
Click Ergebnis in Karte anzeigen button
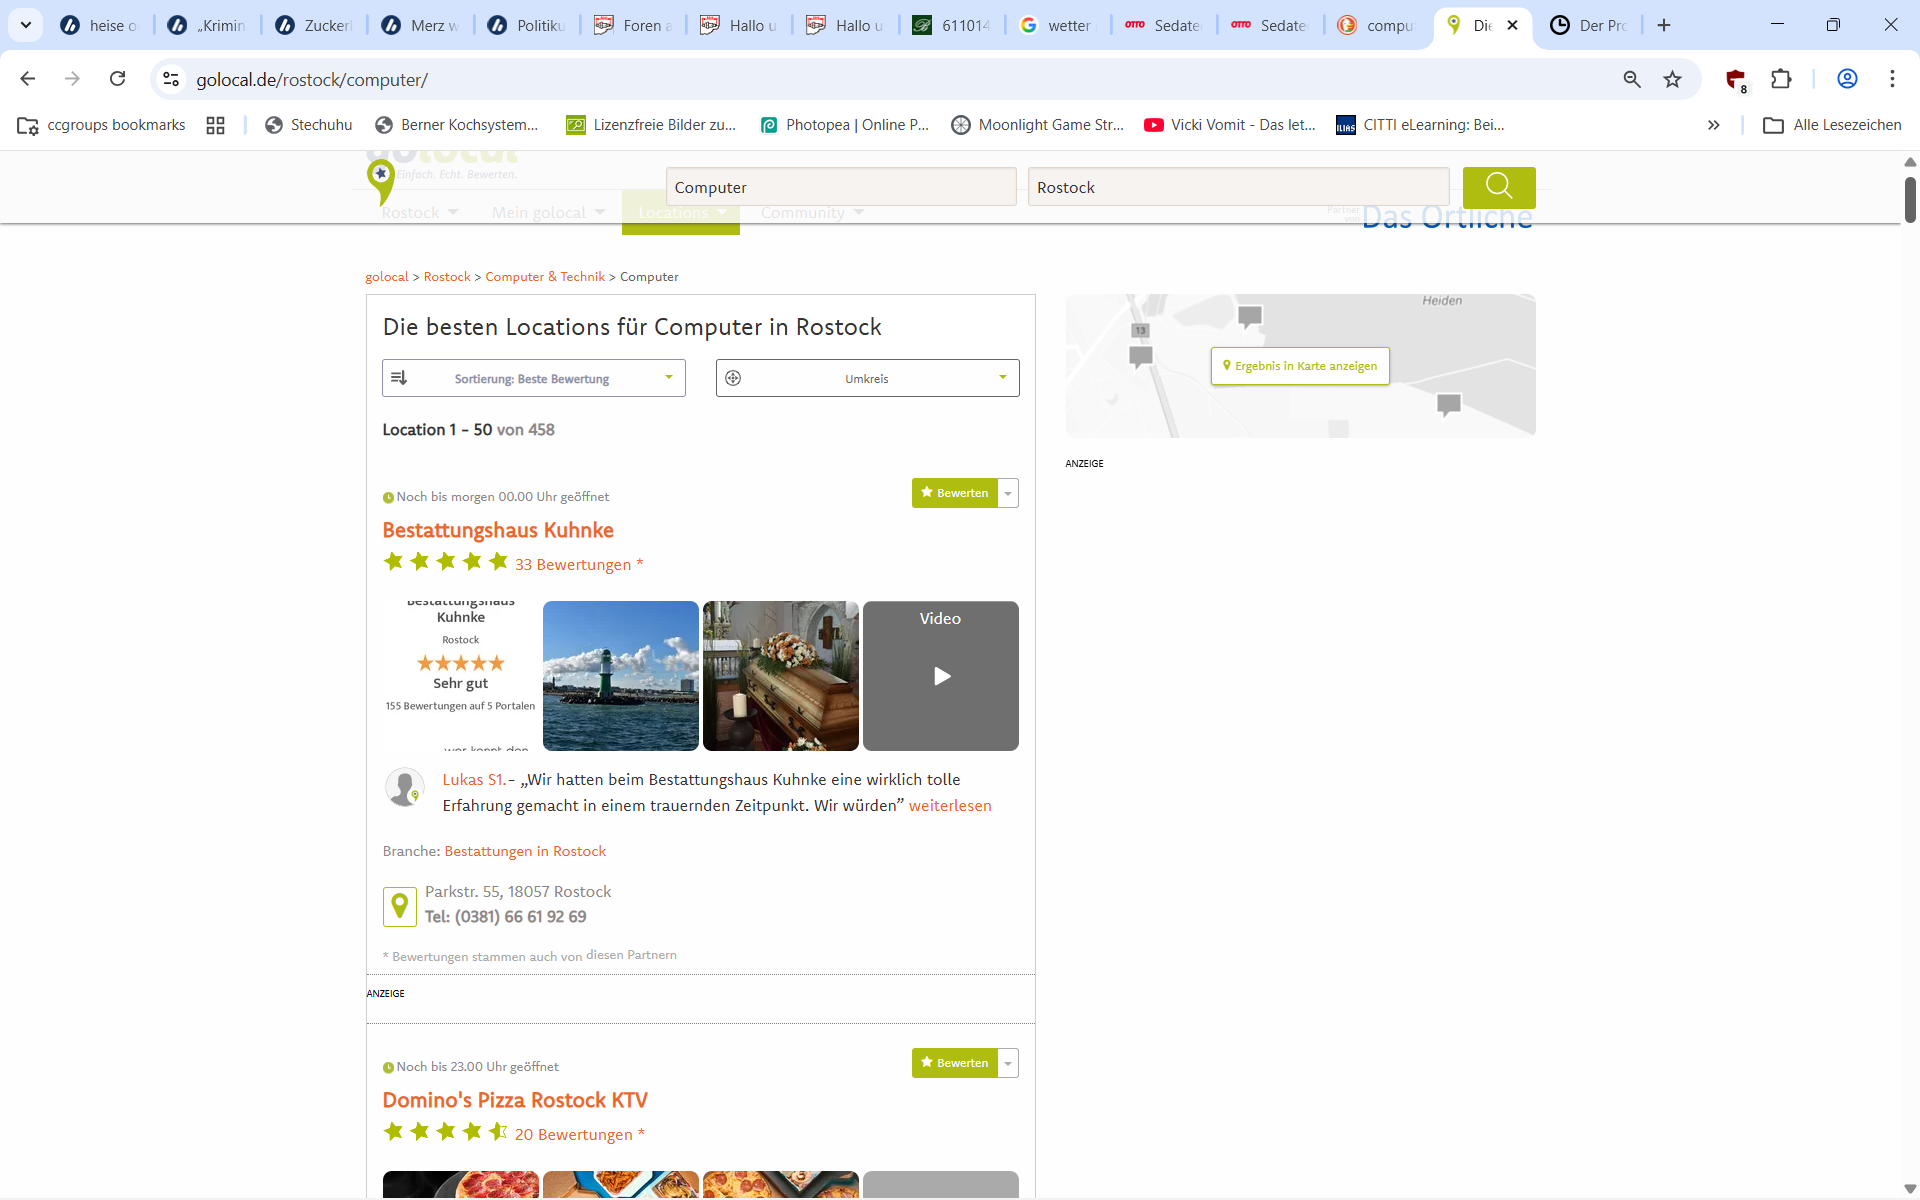coord(1300,366)
